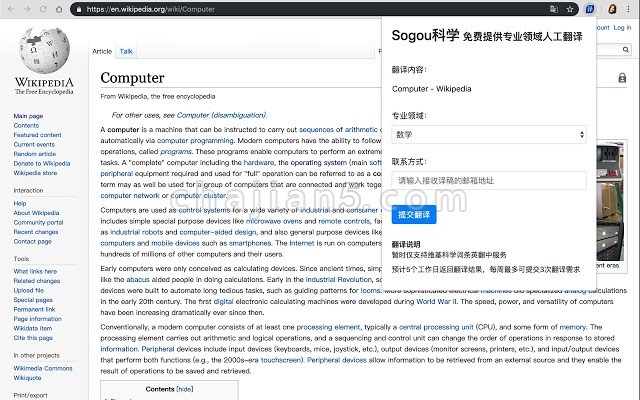Open Community portal link
This screenshot has width=640, height=400.
point(38,222)
